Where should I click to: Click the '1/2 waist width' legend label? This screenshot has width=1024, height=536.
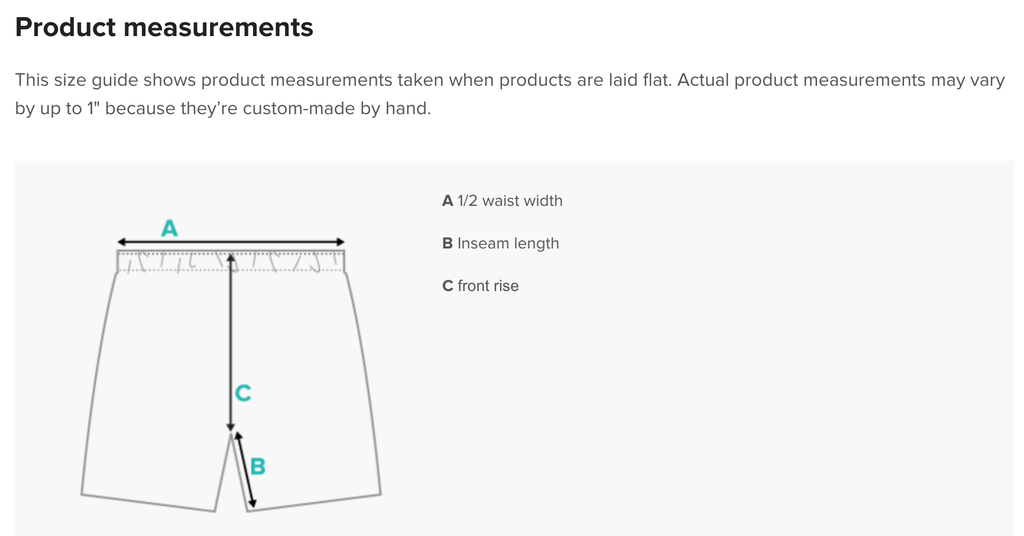click(510, 200)
